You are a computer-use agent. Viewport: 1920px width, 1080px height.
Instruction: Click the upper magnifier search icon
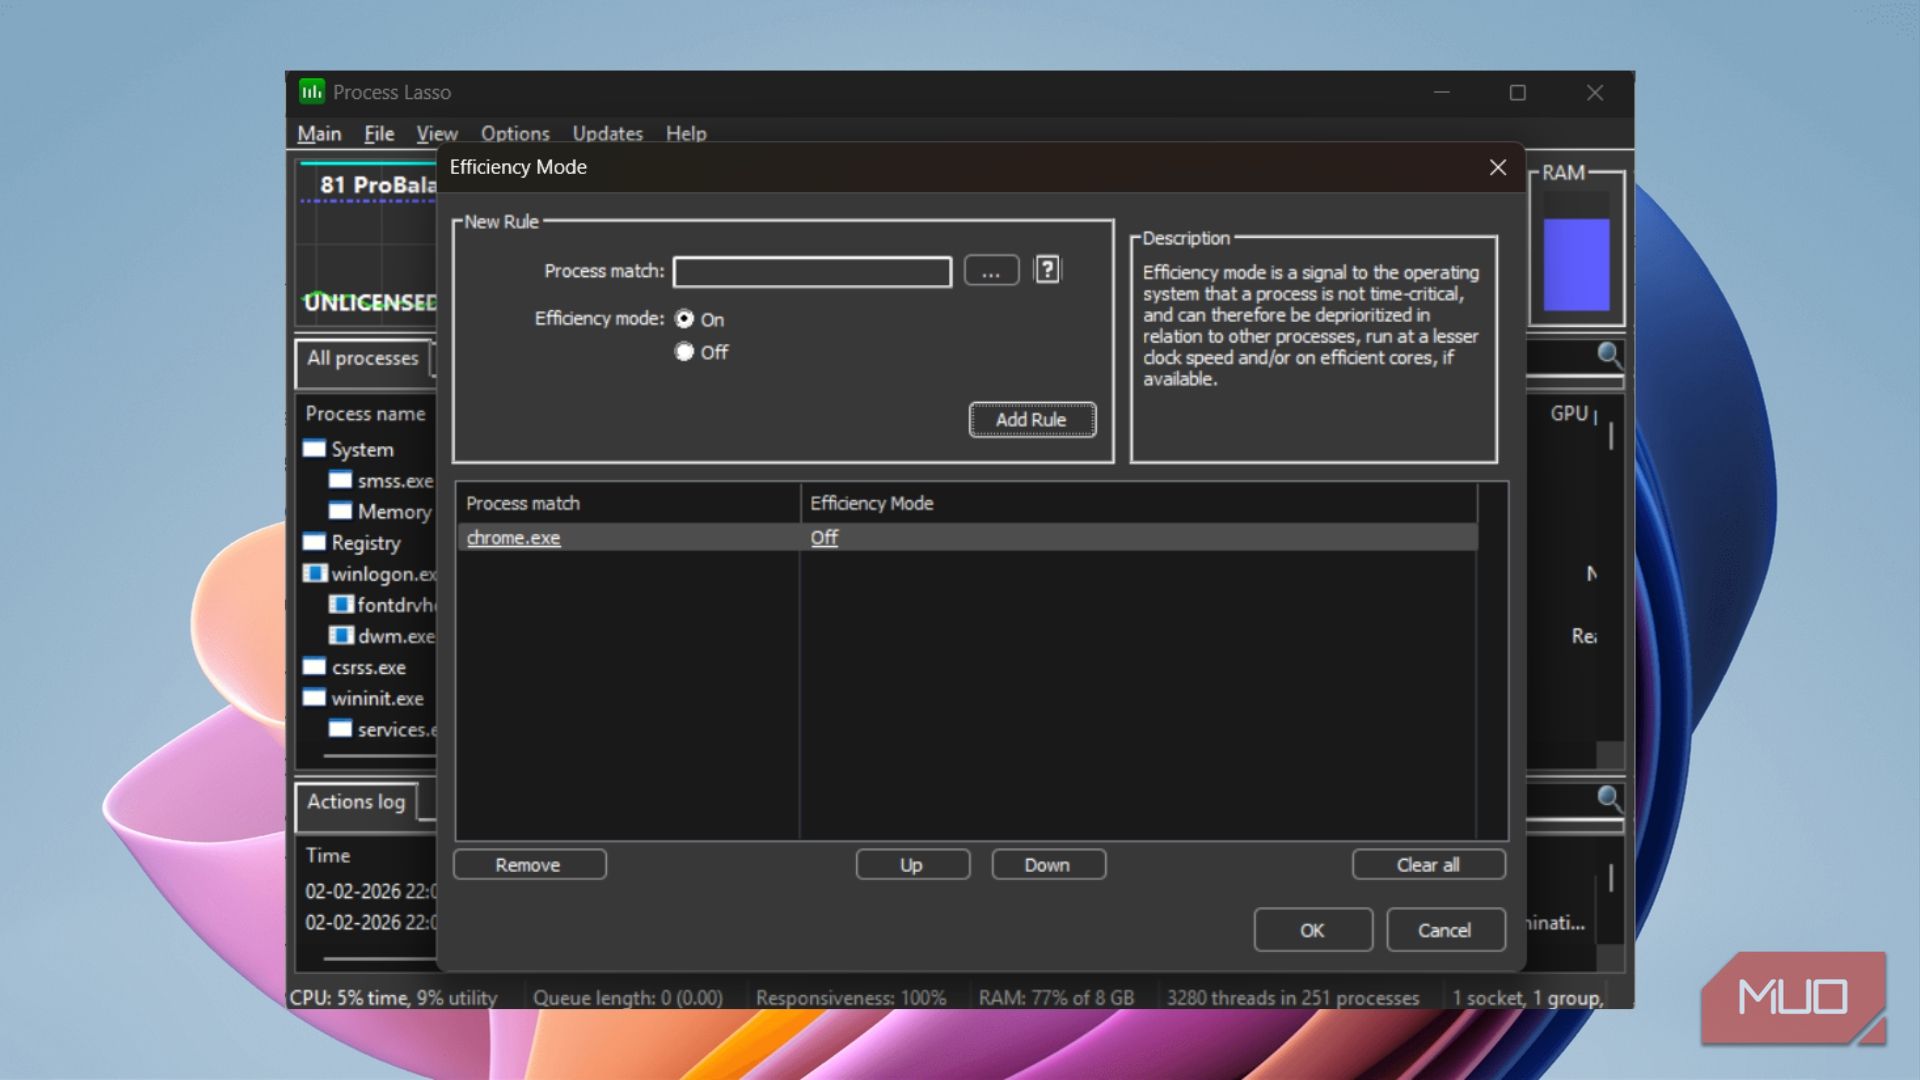(1608, 355)
